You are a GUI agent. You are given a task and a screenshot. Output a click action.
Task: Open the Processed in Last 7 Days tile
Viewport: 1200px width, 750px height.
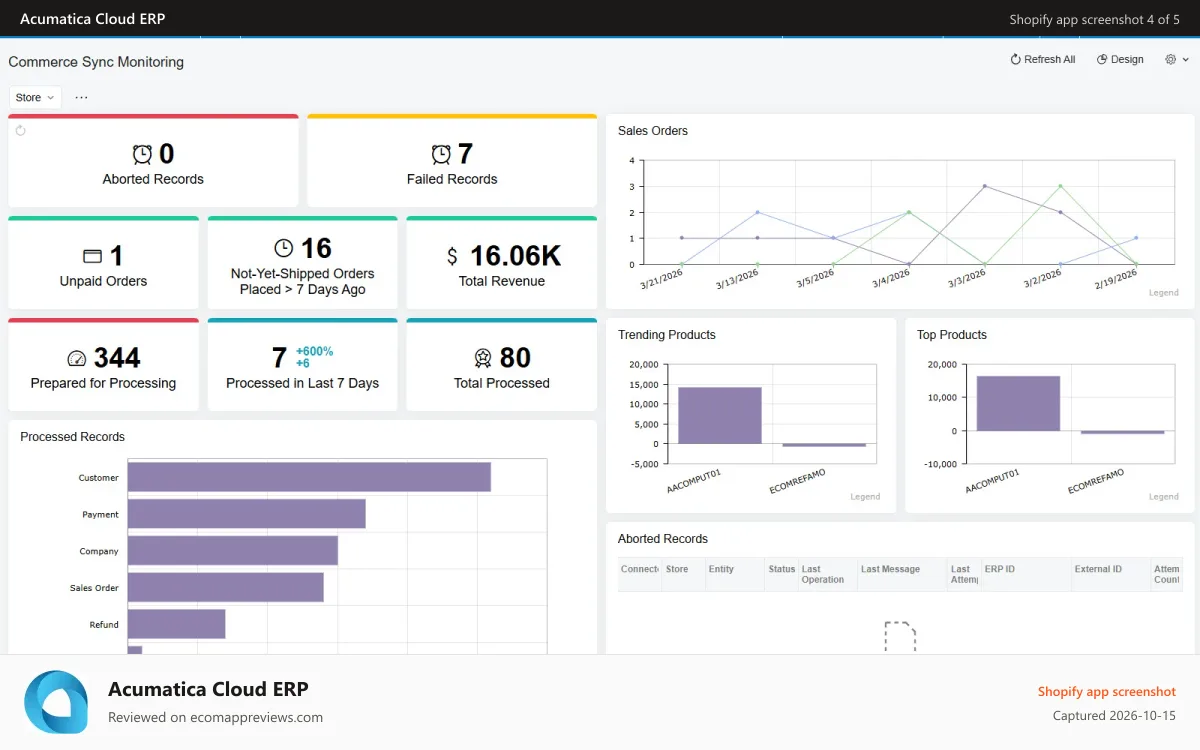point(302,365)
